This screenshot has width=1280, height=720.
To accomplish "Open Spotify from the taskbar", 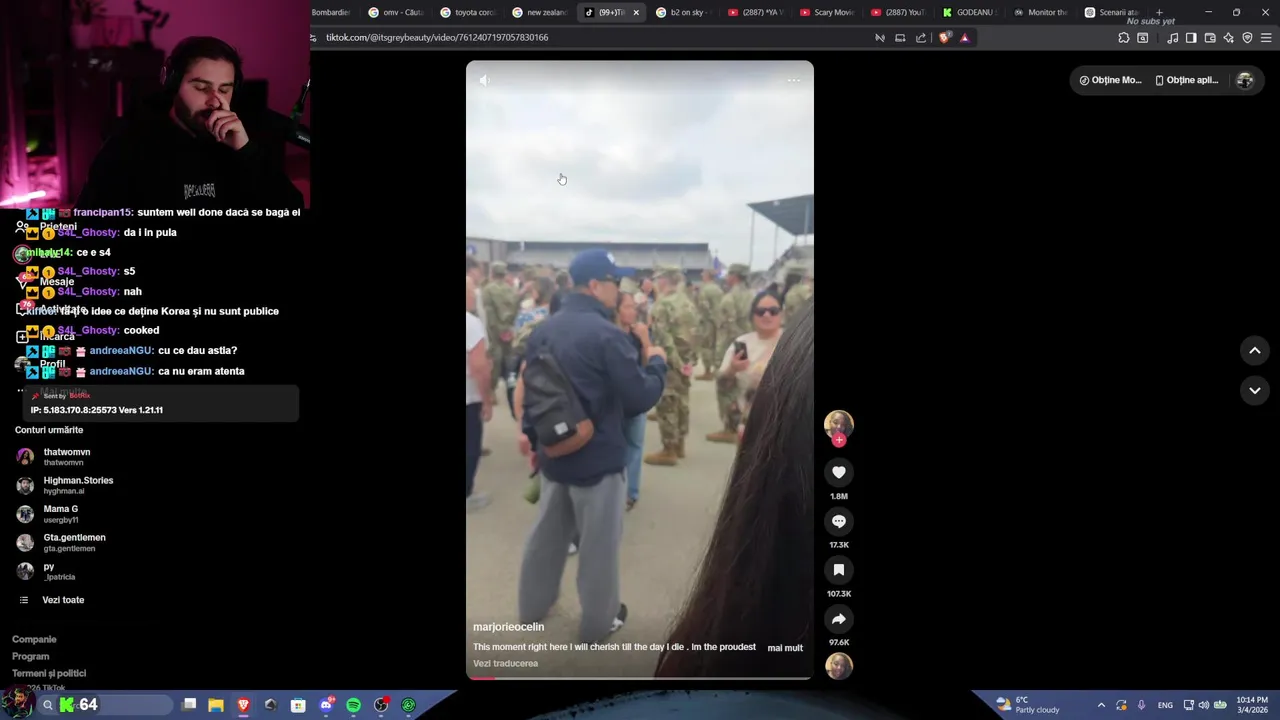I will [x=353, y=705].
